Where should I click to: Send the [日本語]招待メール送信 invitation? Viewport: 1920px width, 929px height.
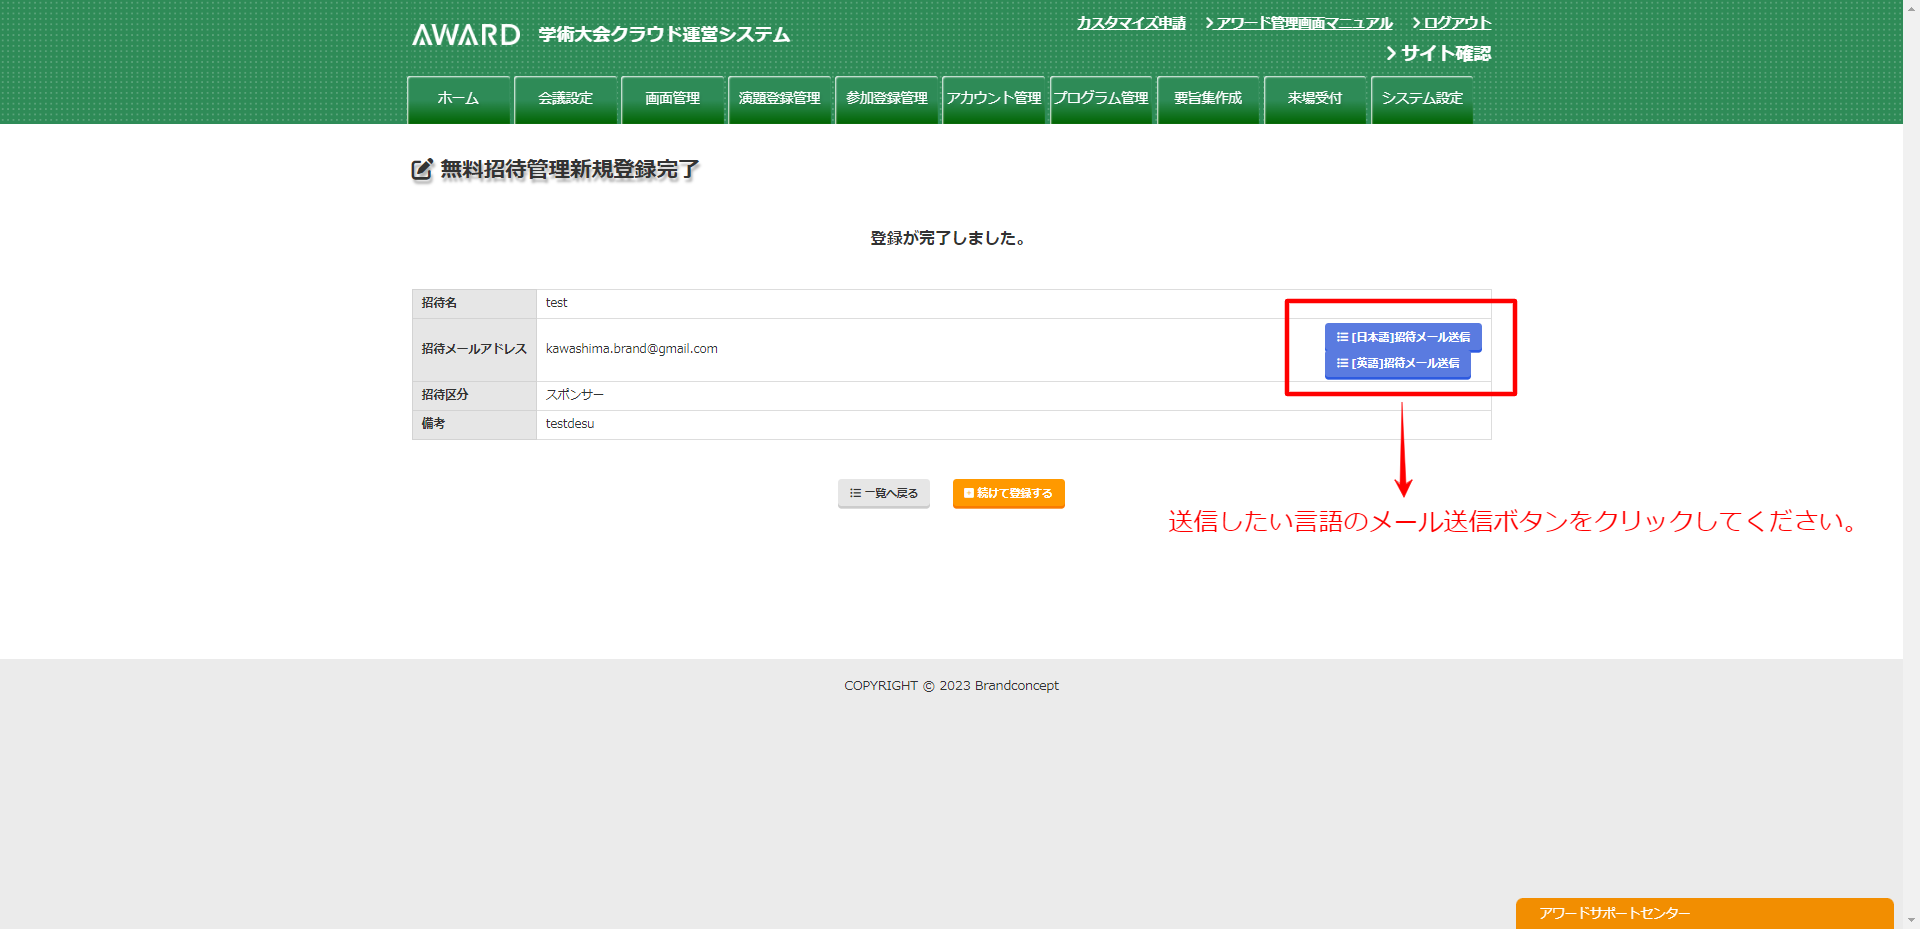click(1402, 337)
